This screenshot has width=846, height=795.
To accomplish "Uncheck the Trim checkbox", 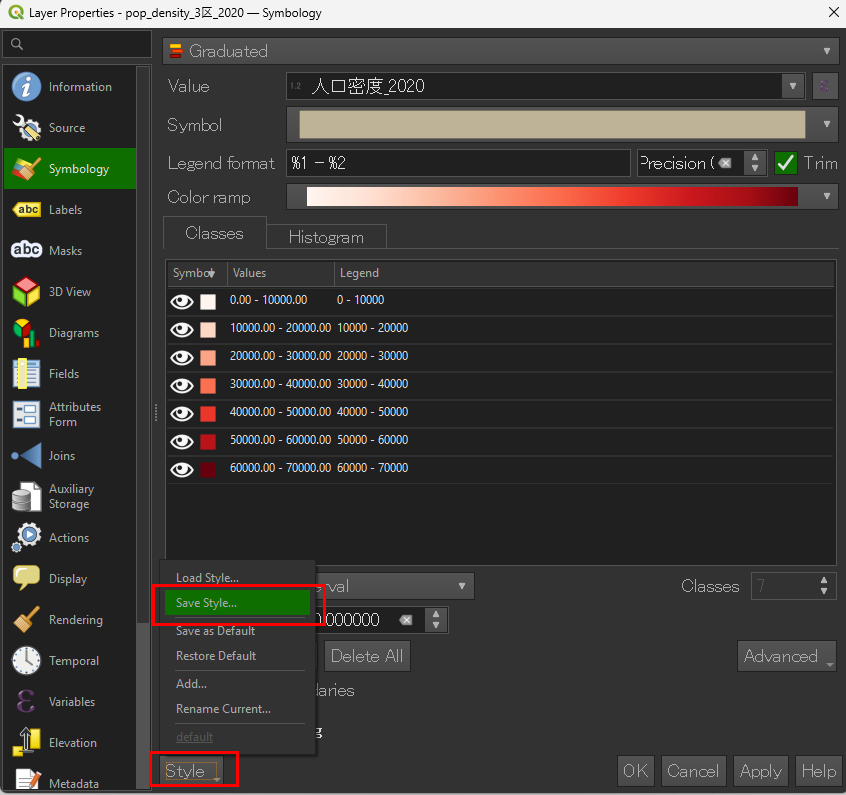I will tap(786, 163).
